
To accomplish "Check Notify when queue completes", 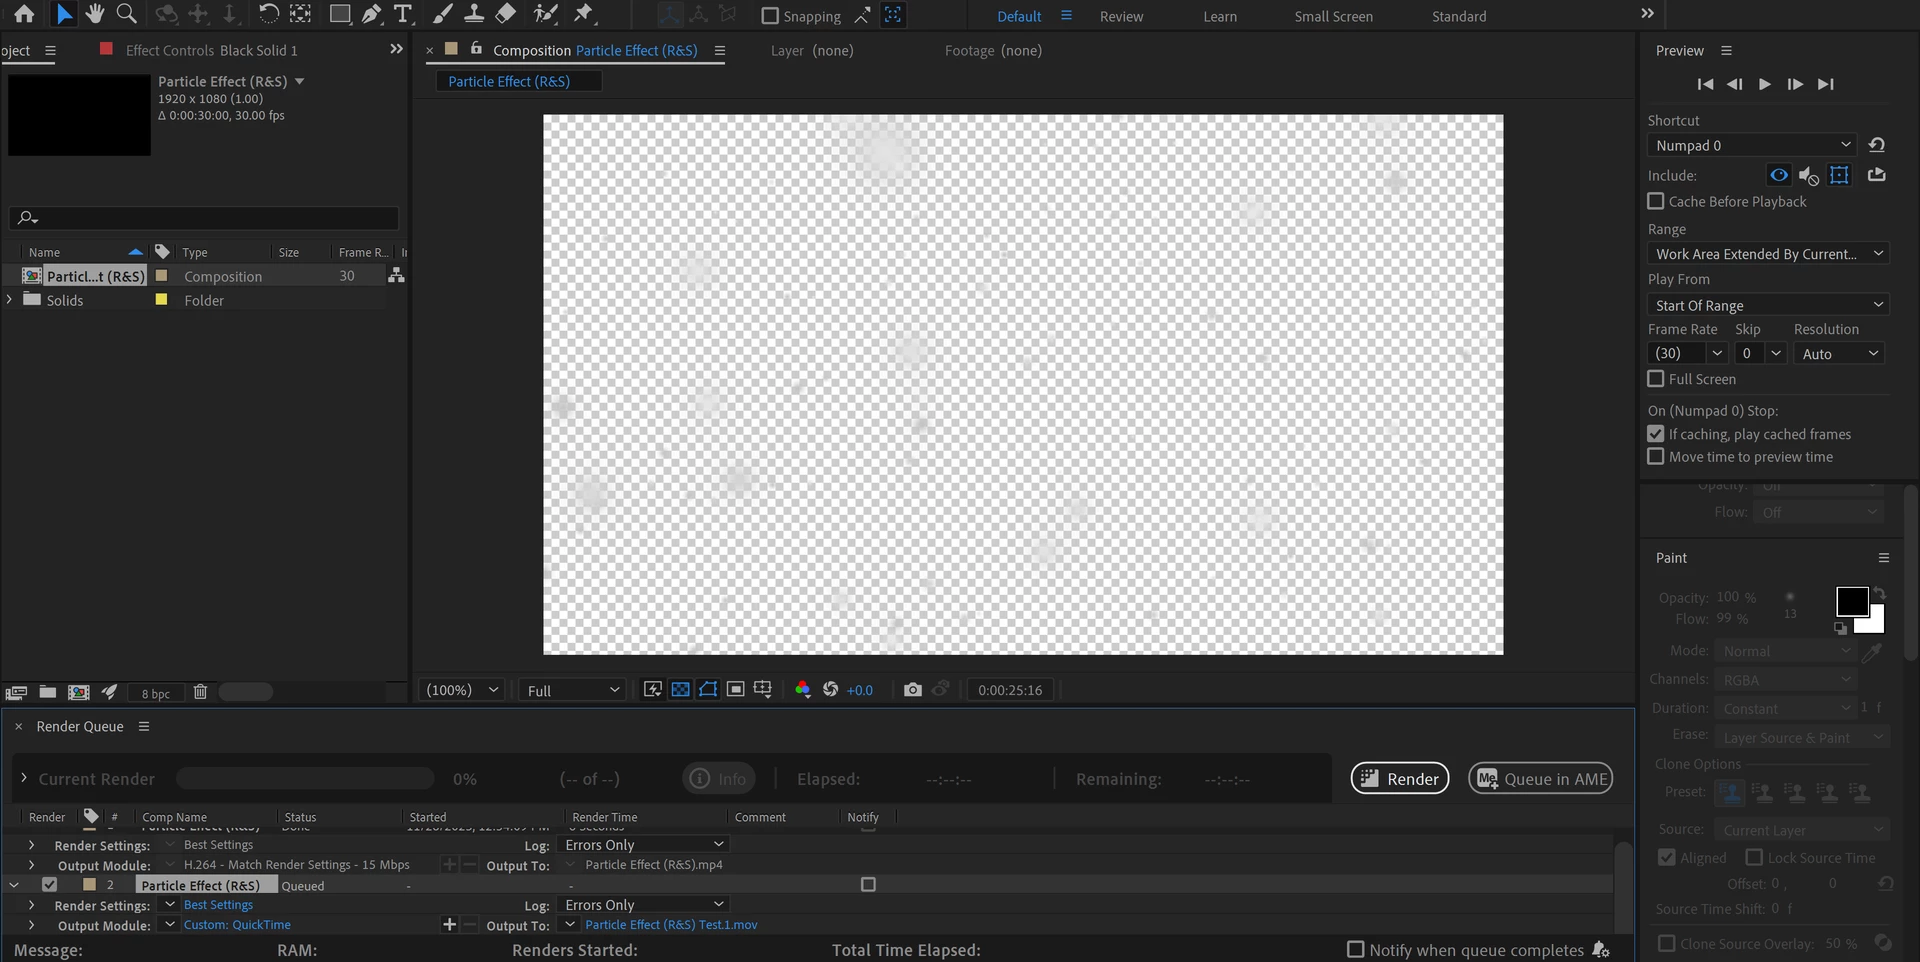I will pyautogui.click(x=1356, y=949).
